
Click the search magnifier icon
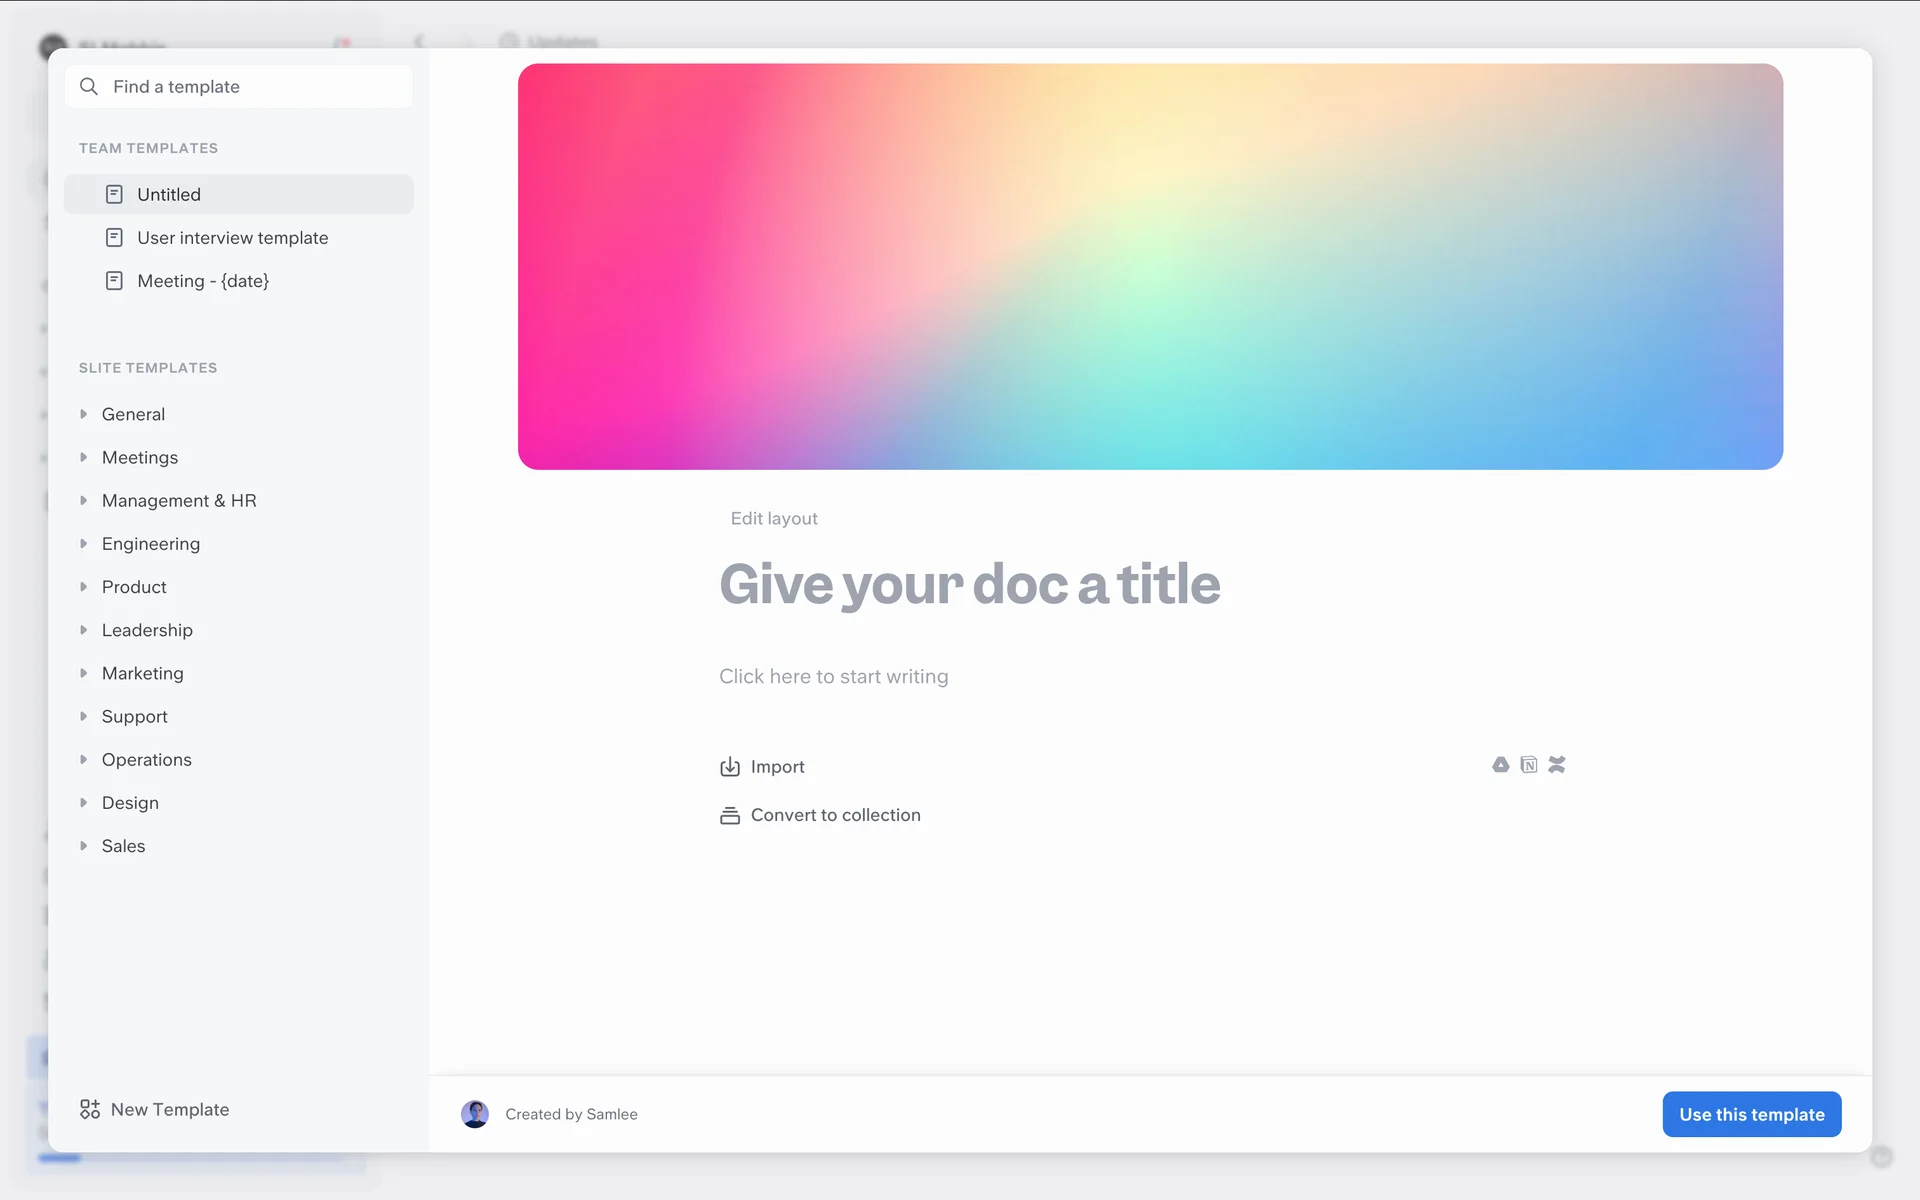(x=89, y=87)
